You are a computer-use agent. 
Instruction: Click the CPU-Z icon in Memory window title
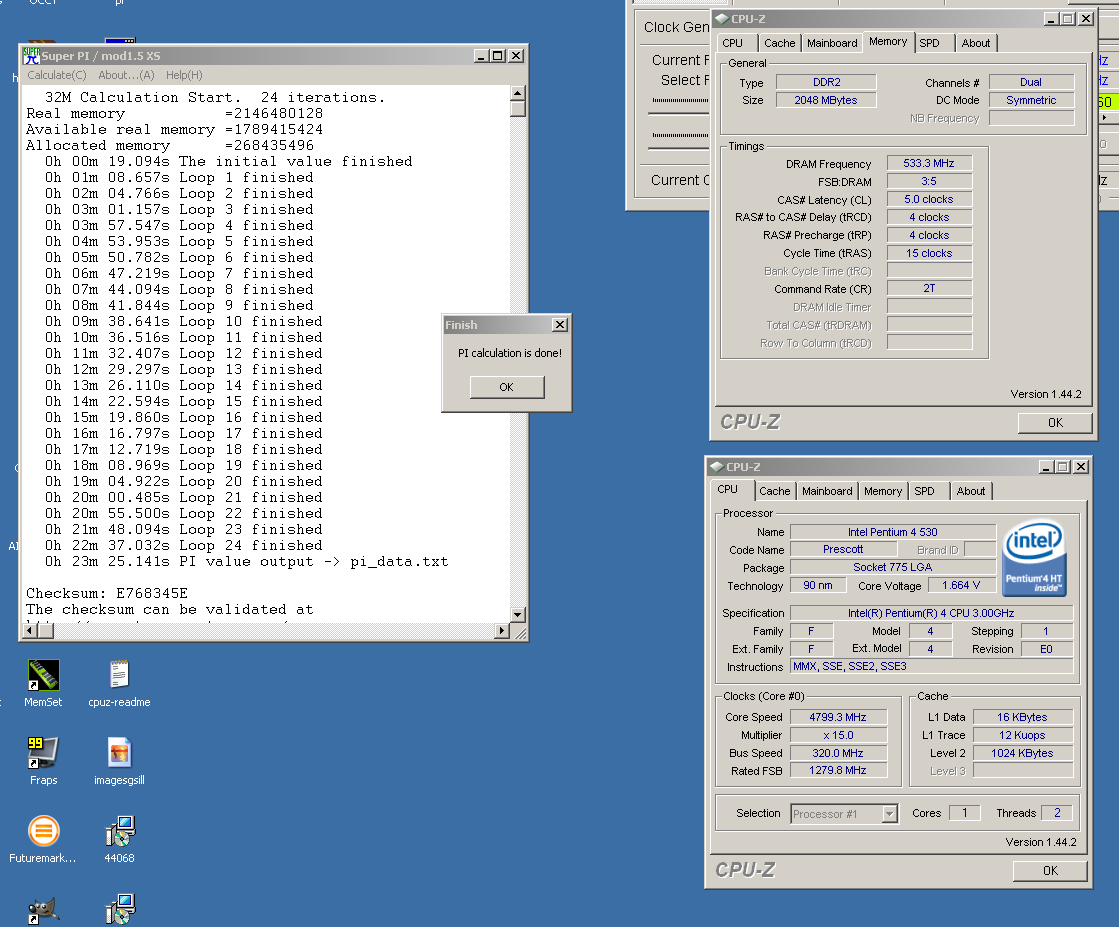[722, 19]
